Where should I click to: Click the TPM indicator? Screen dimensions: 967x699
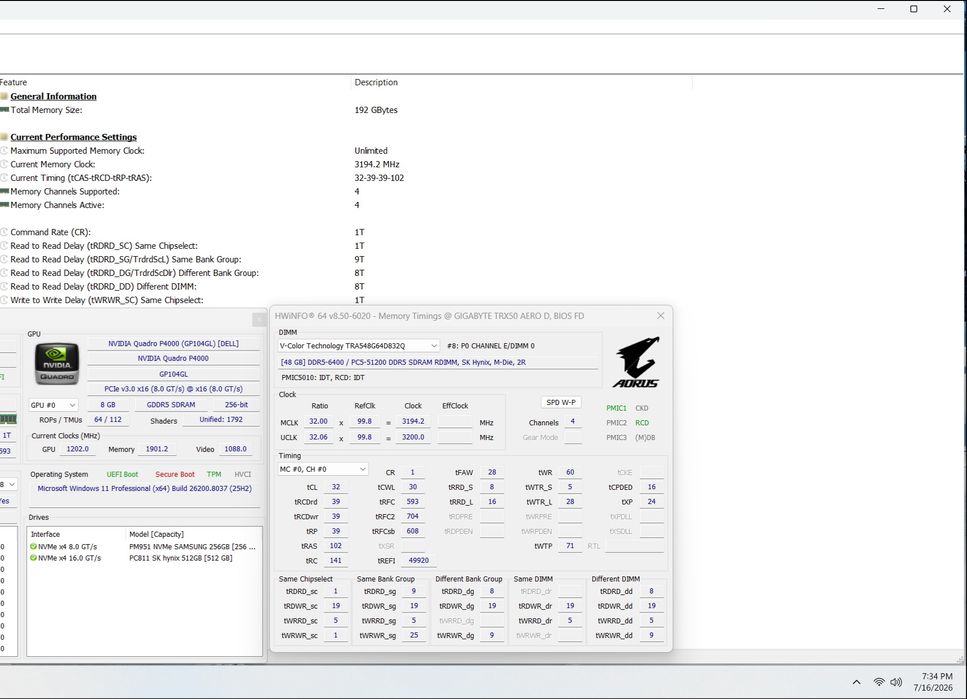point(214,474)
